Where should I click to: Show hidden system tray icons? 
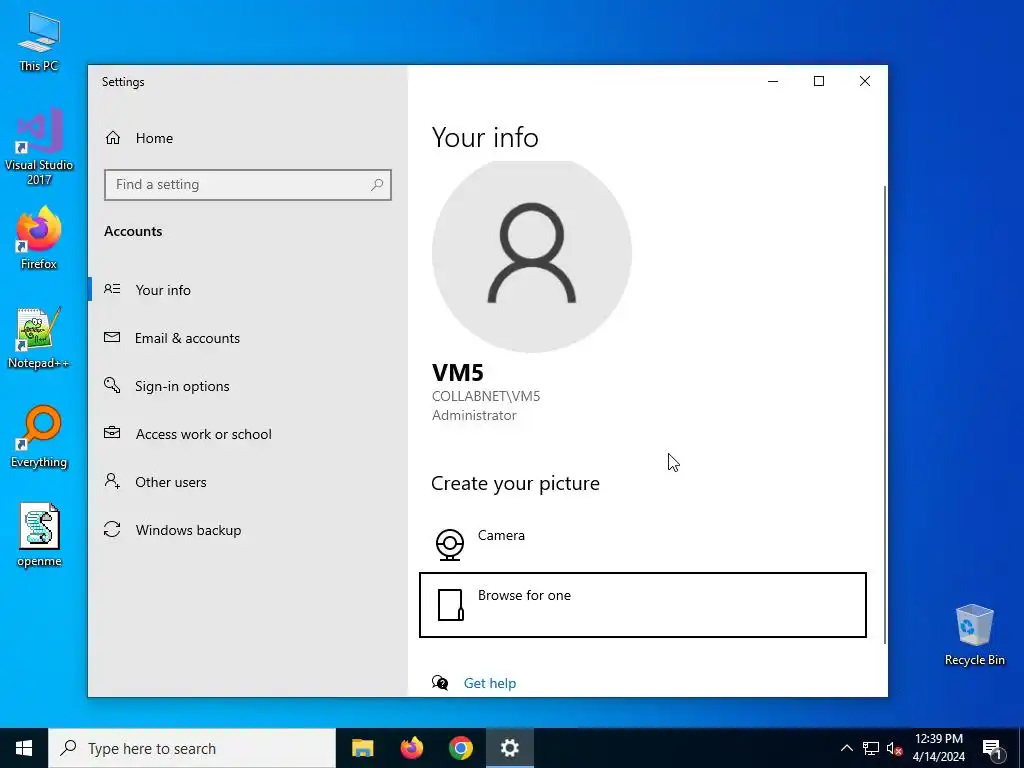click(846, 748)
